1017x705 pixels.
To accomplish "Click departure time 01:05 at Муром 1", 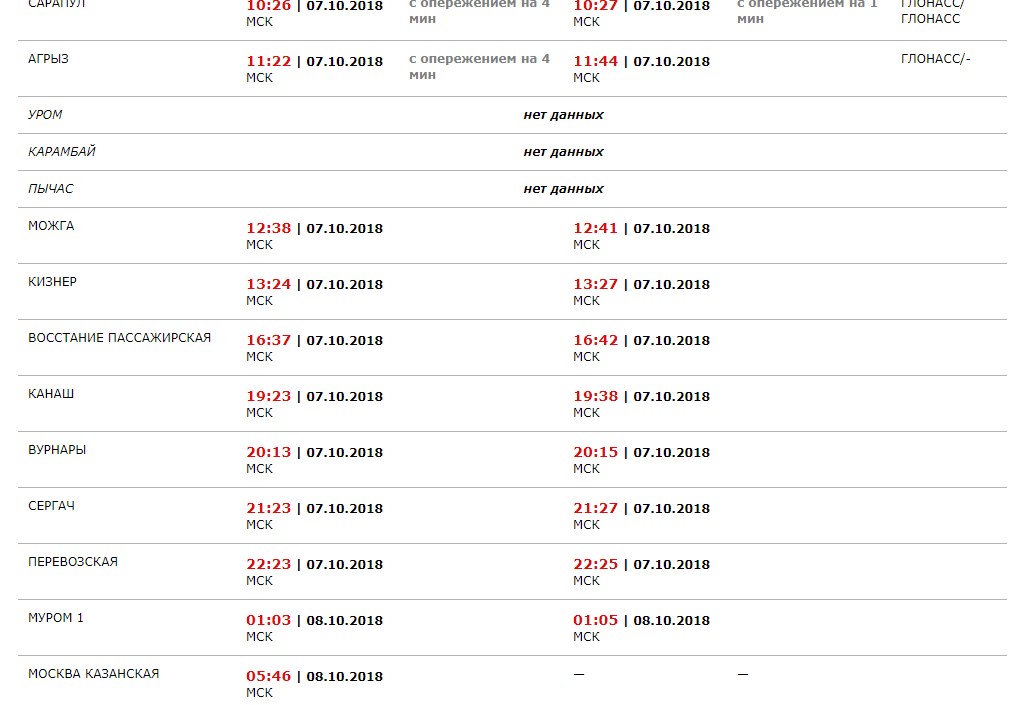I will tap(595, 620).
